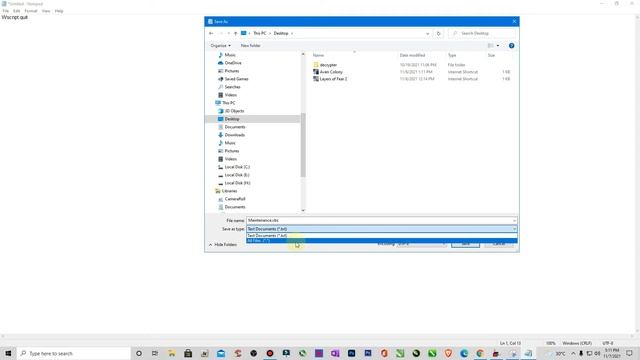
Task: Open Brave browser from taskbar
Action: tap(448, 353)
